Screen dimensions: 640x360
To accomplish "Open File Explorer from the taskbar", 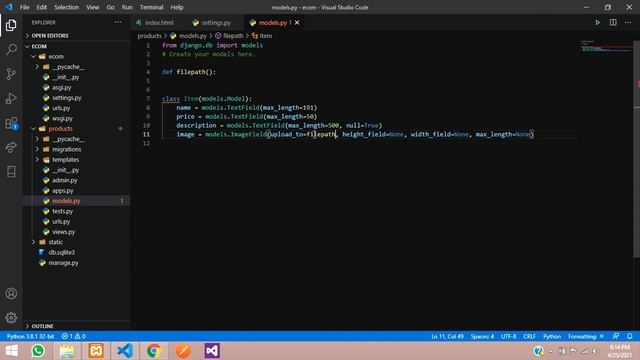I will click(x=67, y=351).
